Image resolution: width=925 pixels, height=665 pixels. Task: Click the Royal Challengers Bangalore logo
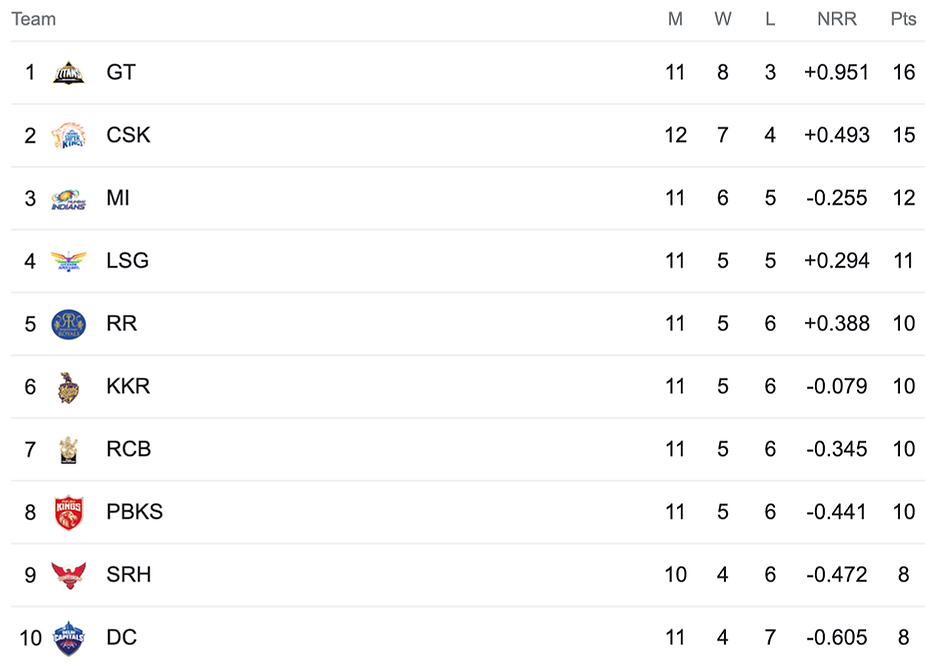point(69,449)
